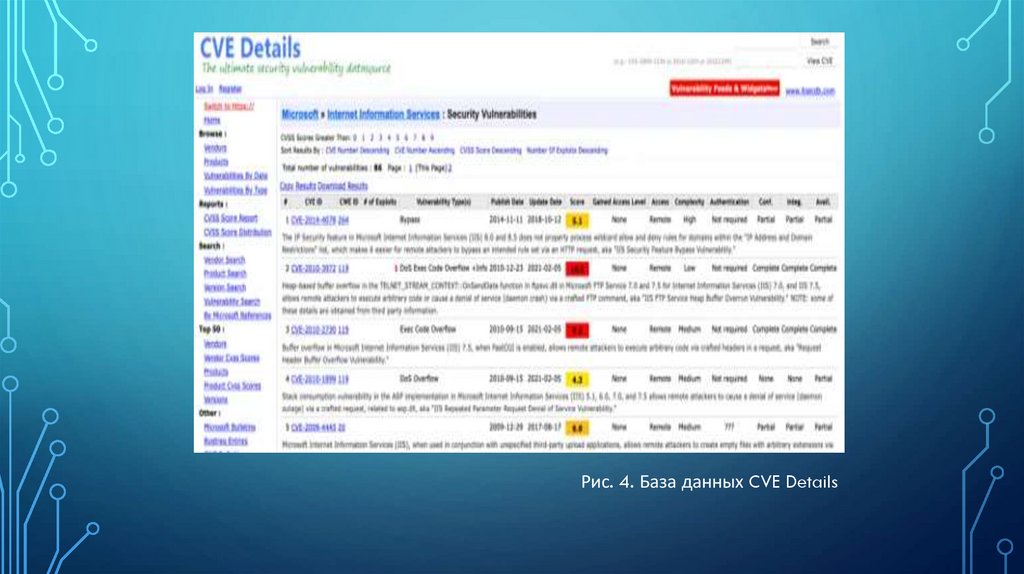Image resolution: width=1024 pixels, height=574 pixels.
Task: Open Vulnerability Search in the sidebar
Action: pyautogui.click(x=232, y=302)
